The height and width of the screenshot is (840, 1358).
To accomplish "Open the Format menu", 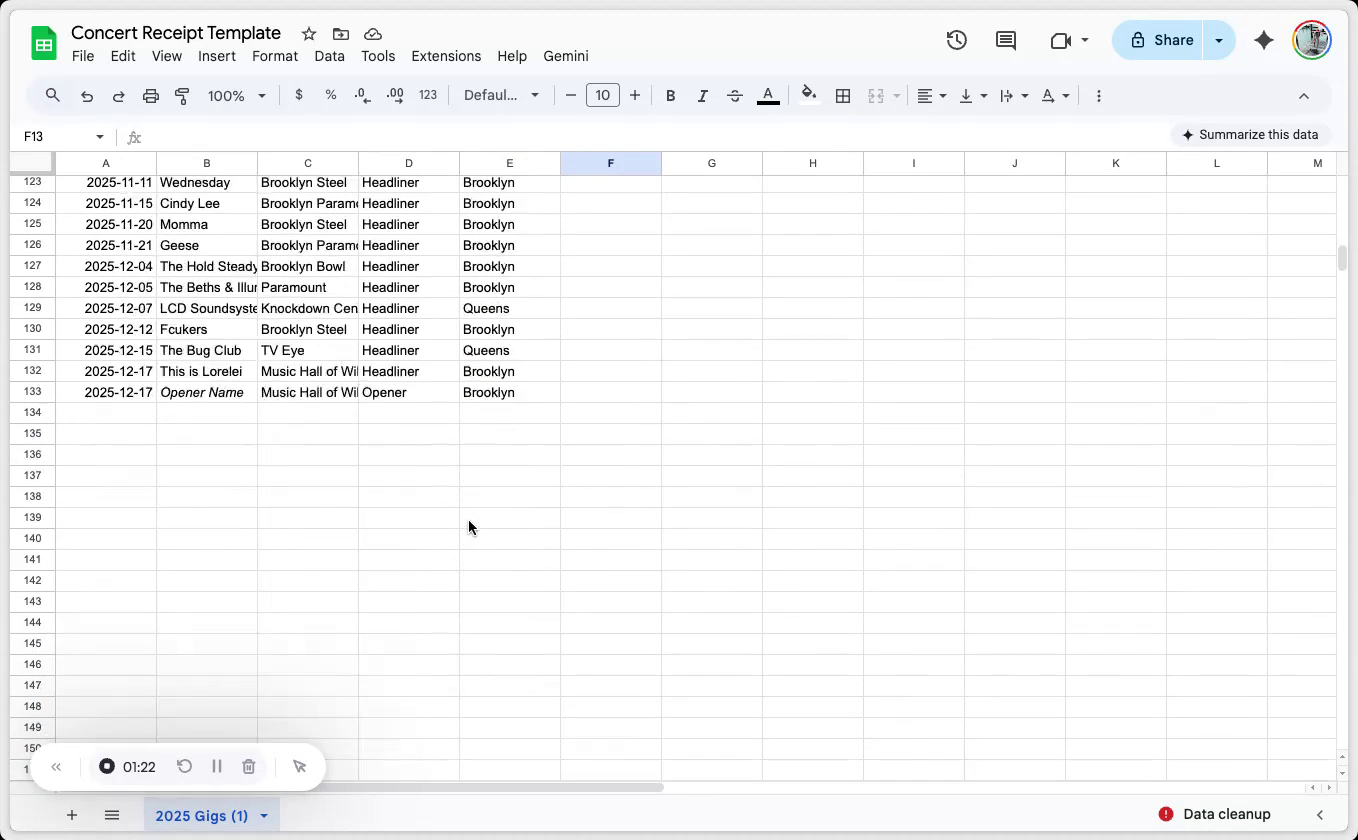I will point(275,56).
